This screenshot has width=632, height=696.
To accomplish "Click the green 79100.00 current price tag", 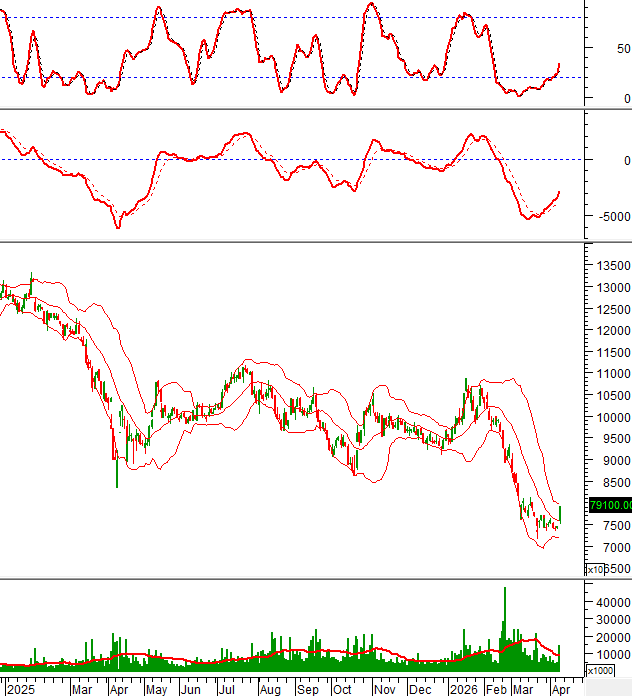I will click(609, 505).
